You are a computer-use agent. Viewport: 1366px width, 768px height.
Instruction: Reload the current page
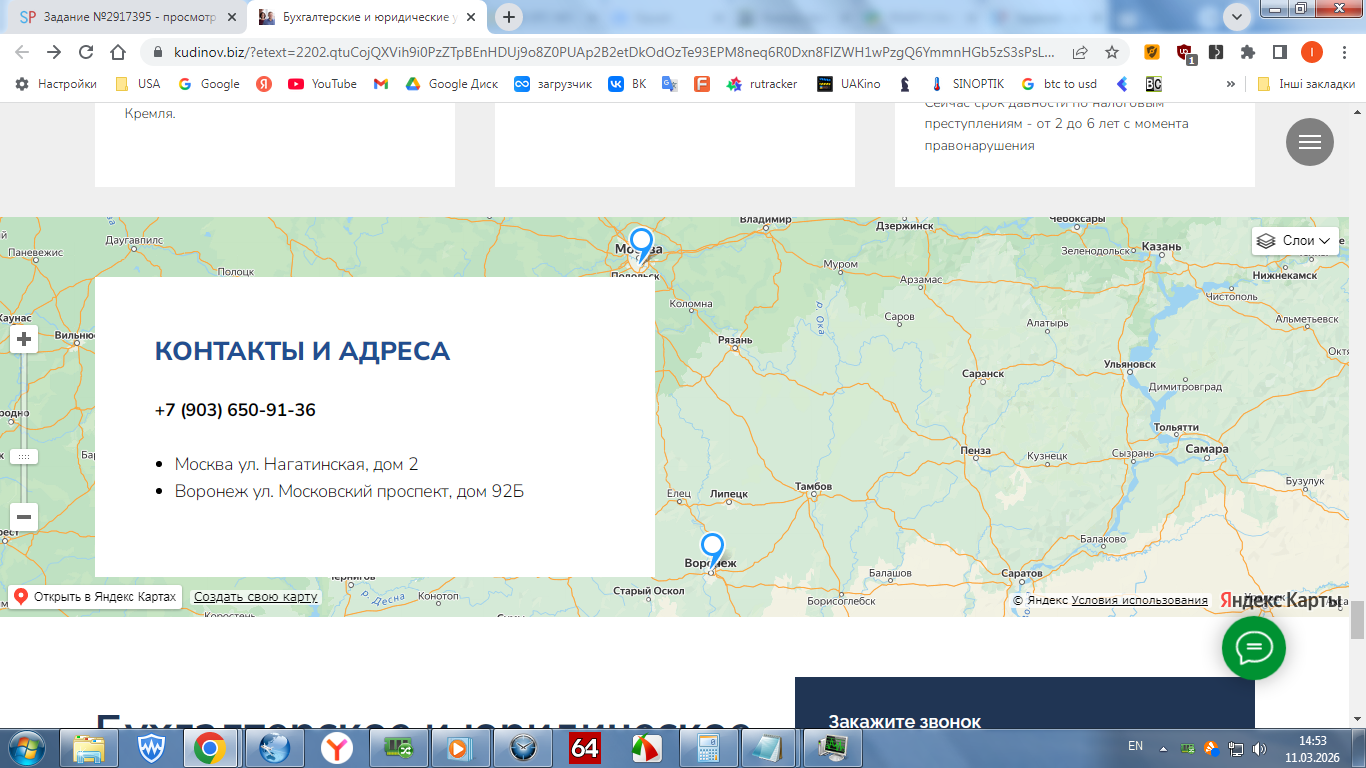point(86,52)
